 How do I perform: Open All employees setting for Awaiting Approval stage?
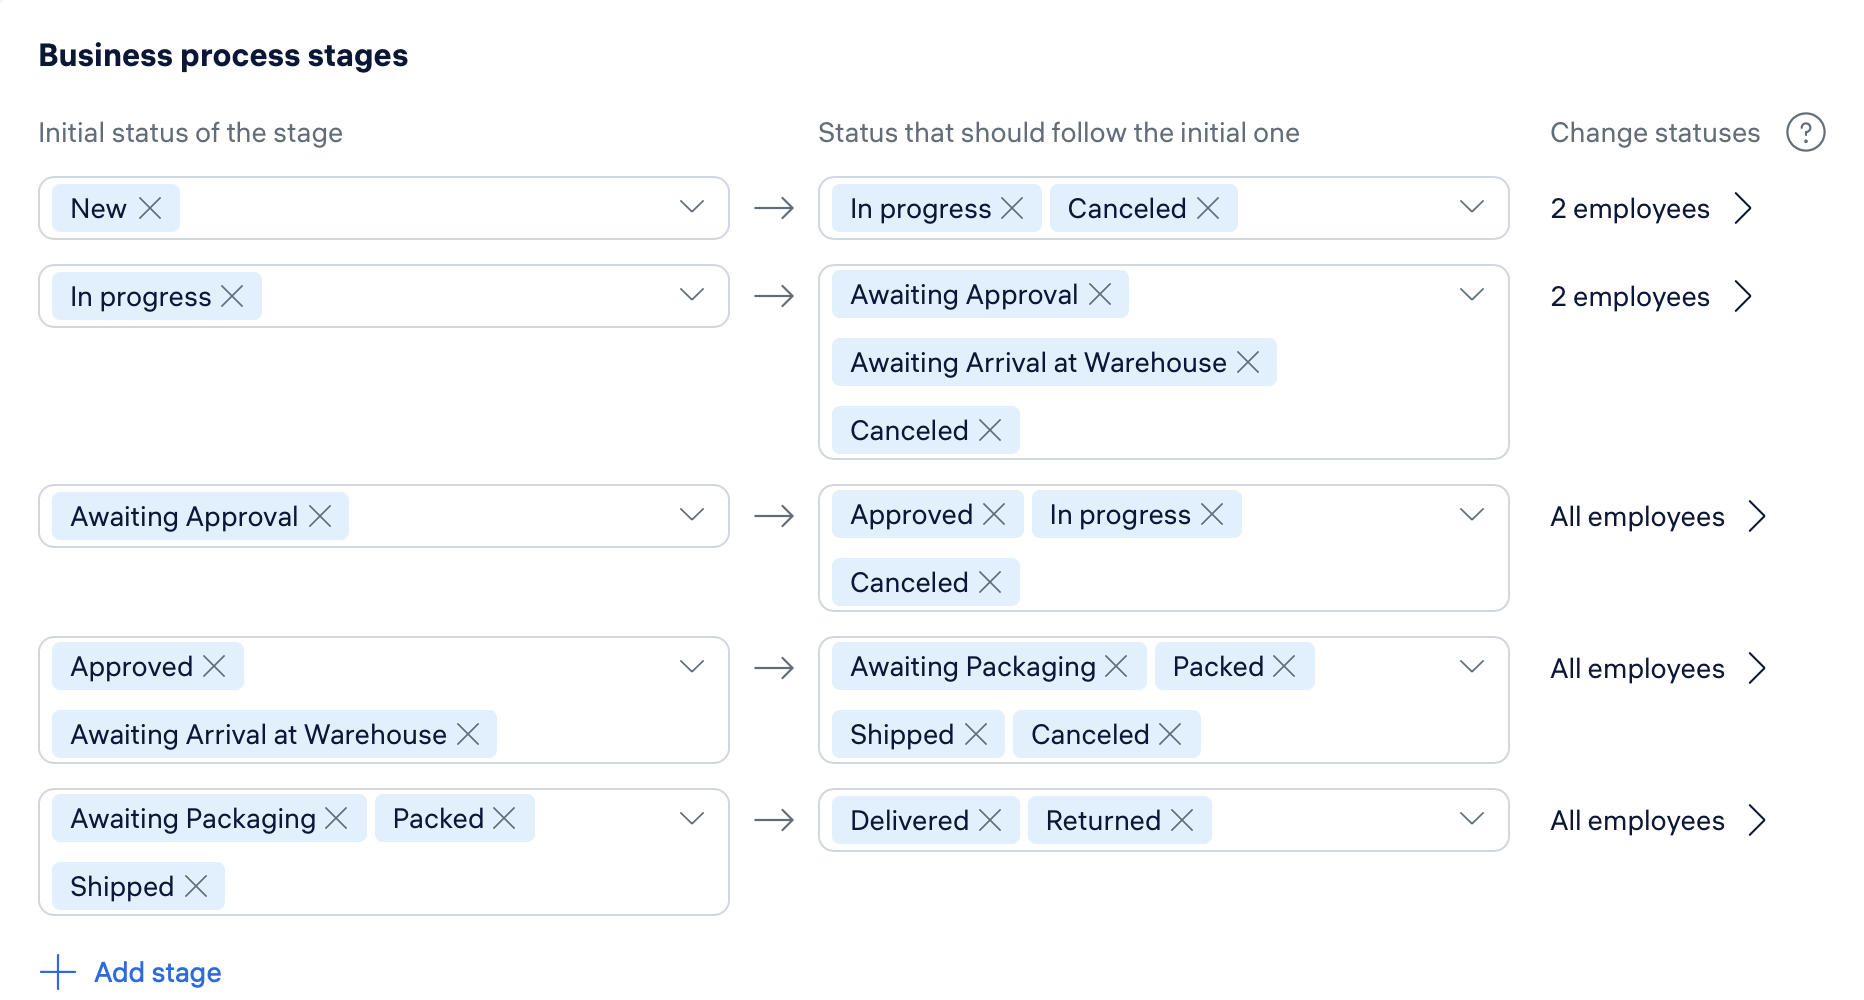tap(1658, 516)
